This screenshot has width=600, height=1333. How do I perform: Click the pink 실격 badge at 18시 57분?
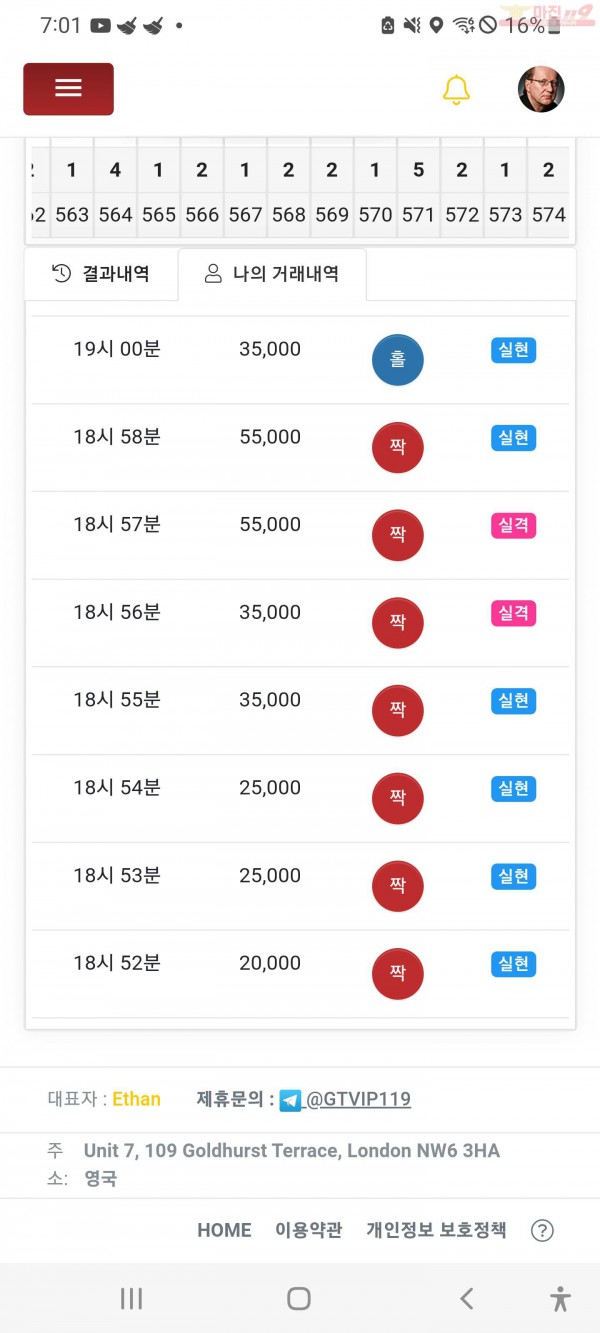tap(513, 525)
